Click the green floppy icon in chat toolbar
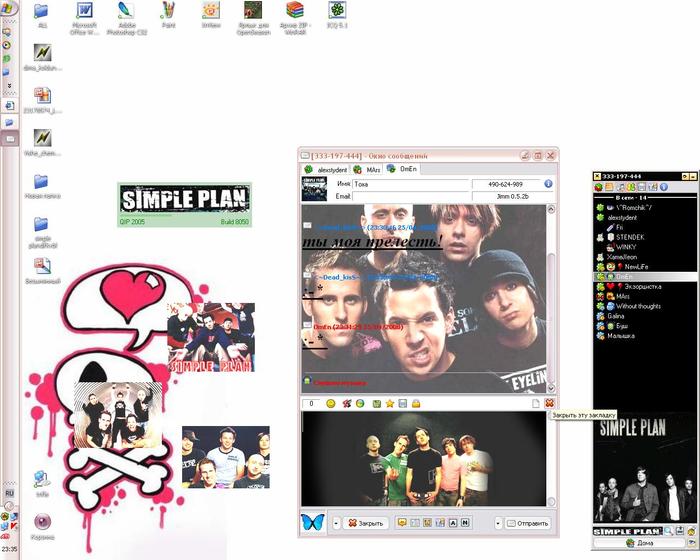700x560 pixels. pyautogui.click(x=377, y=404)
